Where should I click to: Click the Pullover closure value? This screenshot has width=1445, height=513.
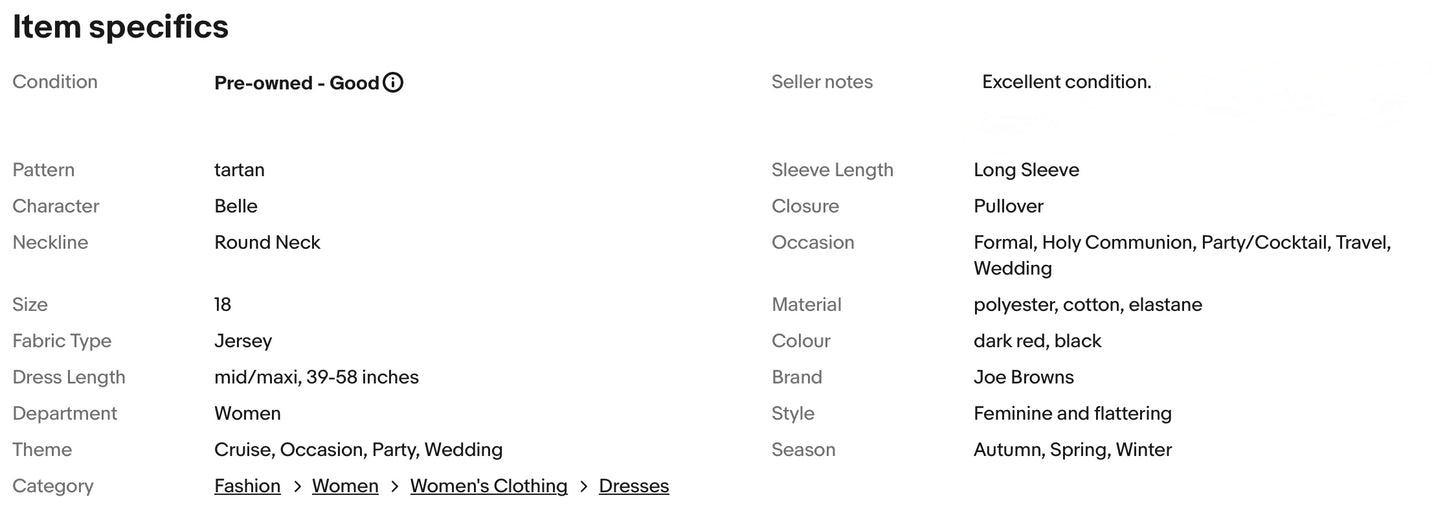point(1008,206)
